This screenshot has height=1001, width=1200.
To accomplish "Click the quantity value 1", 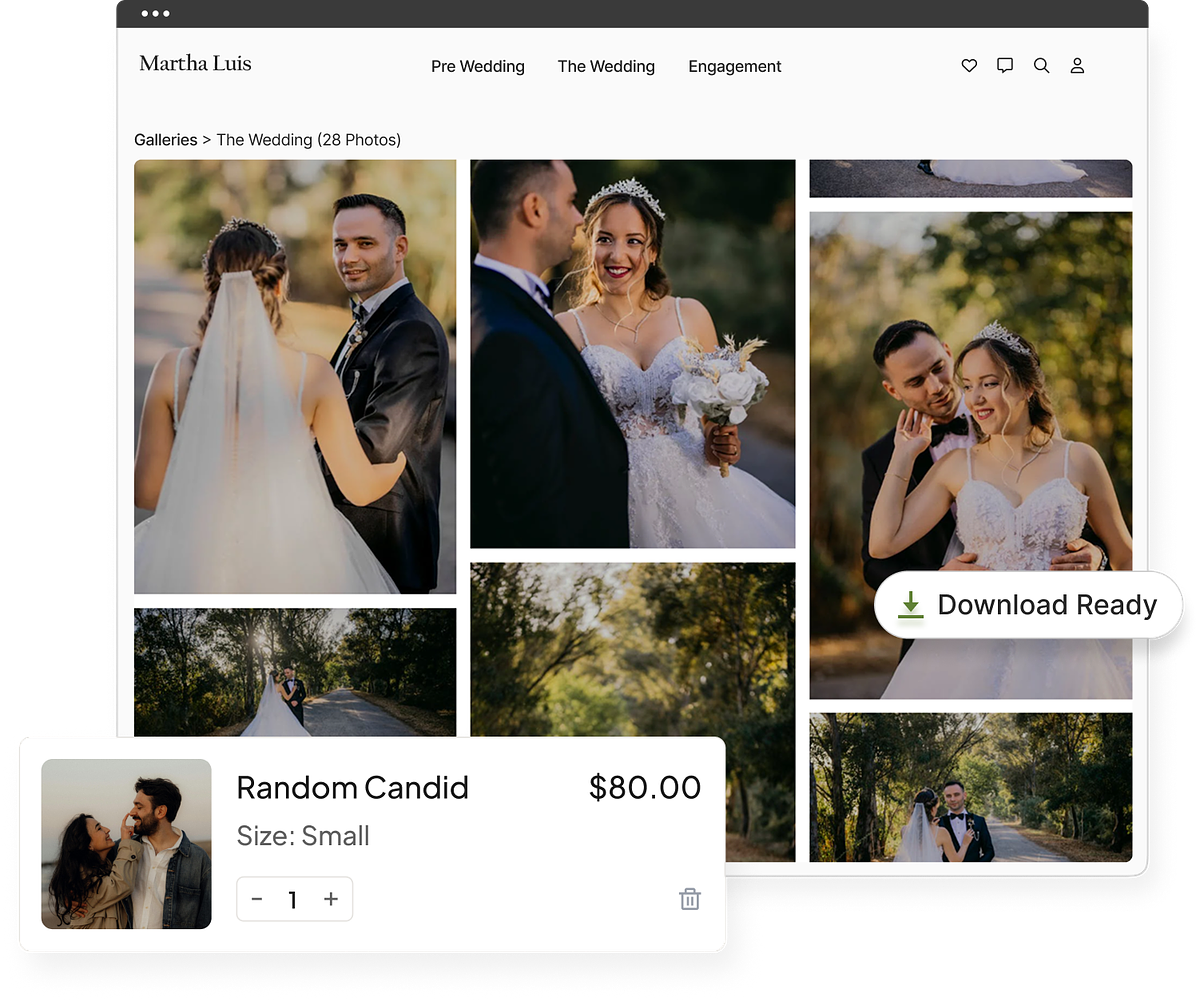I will 293,900.
